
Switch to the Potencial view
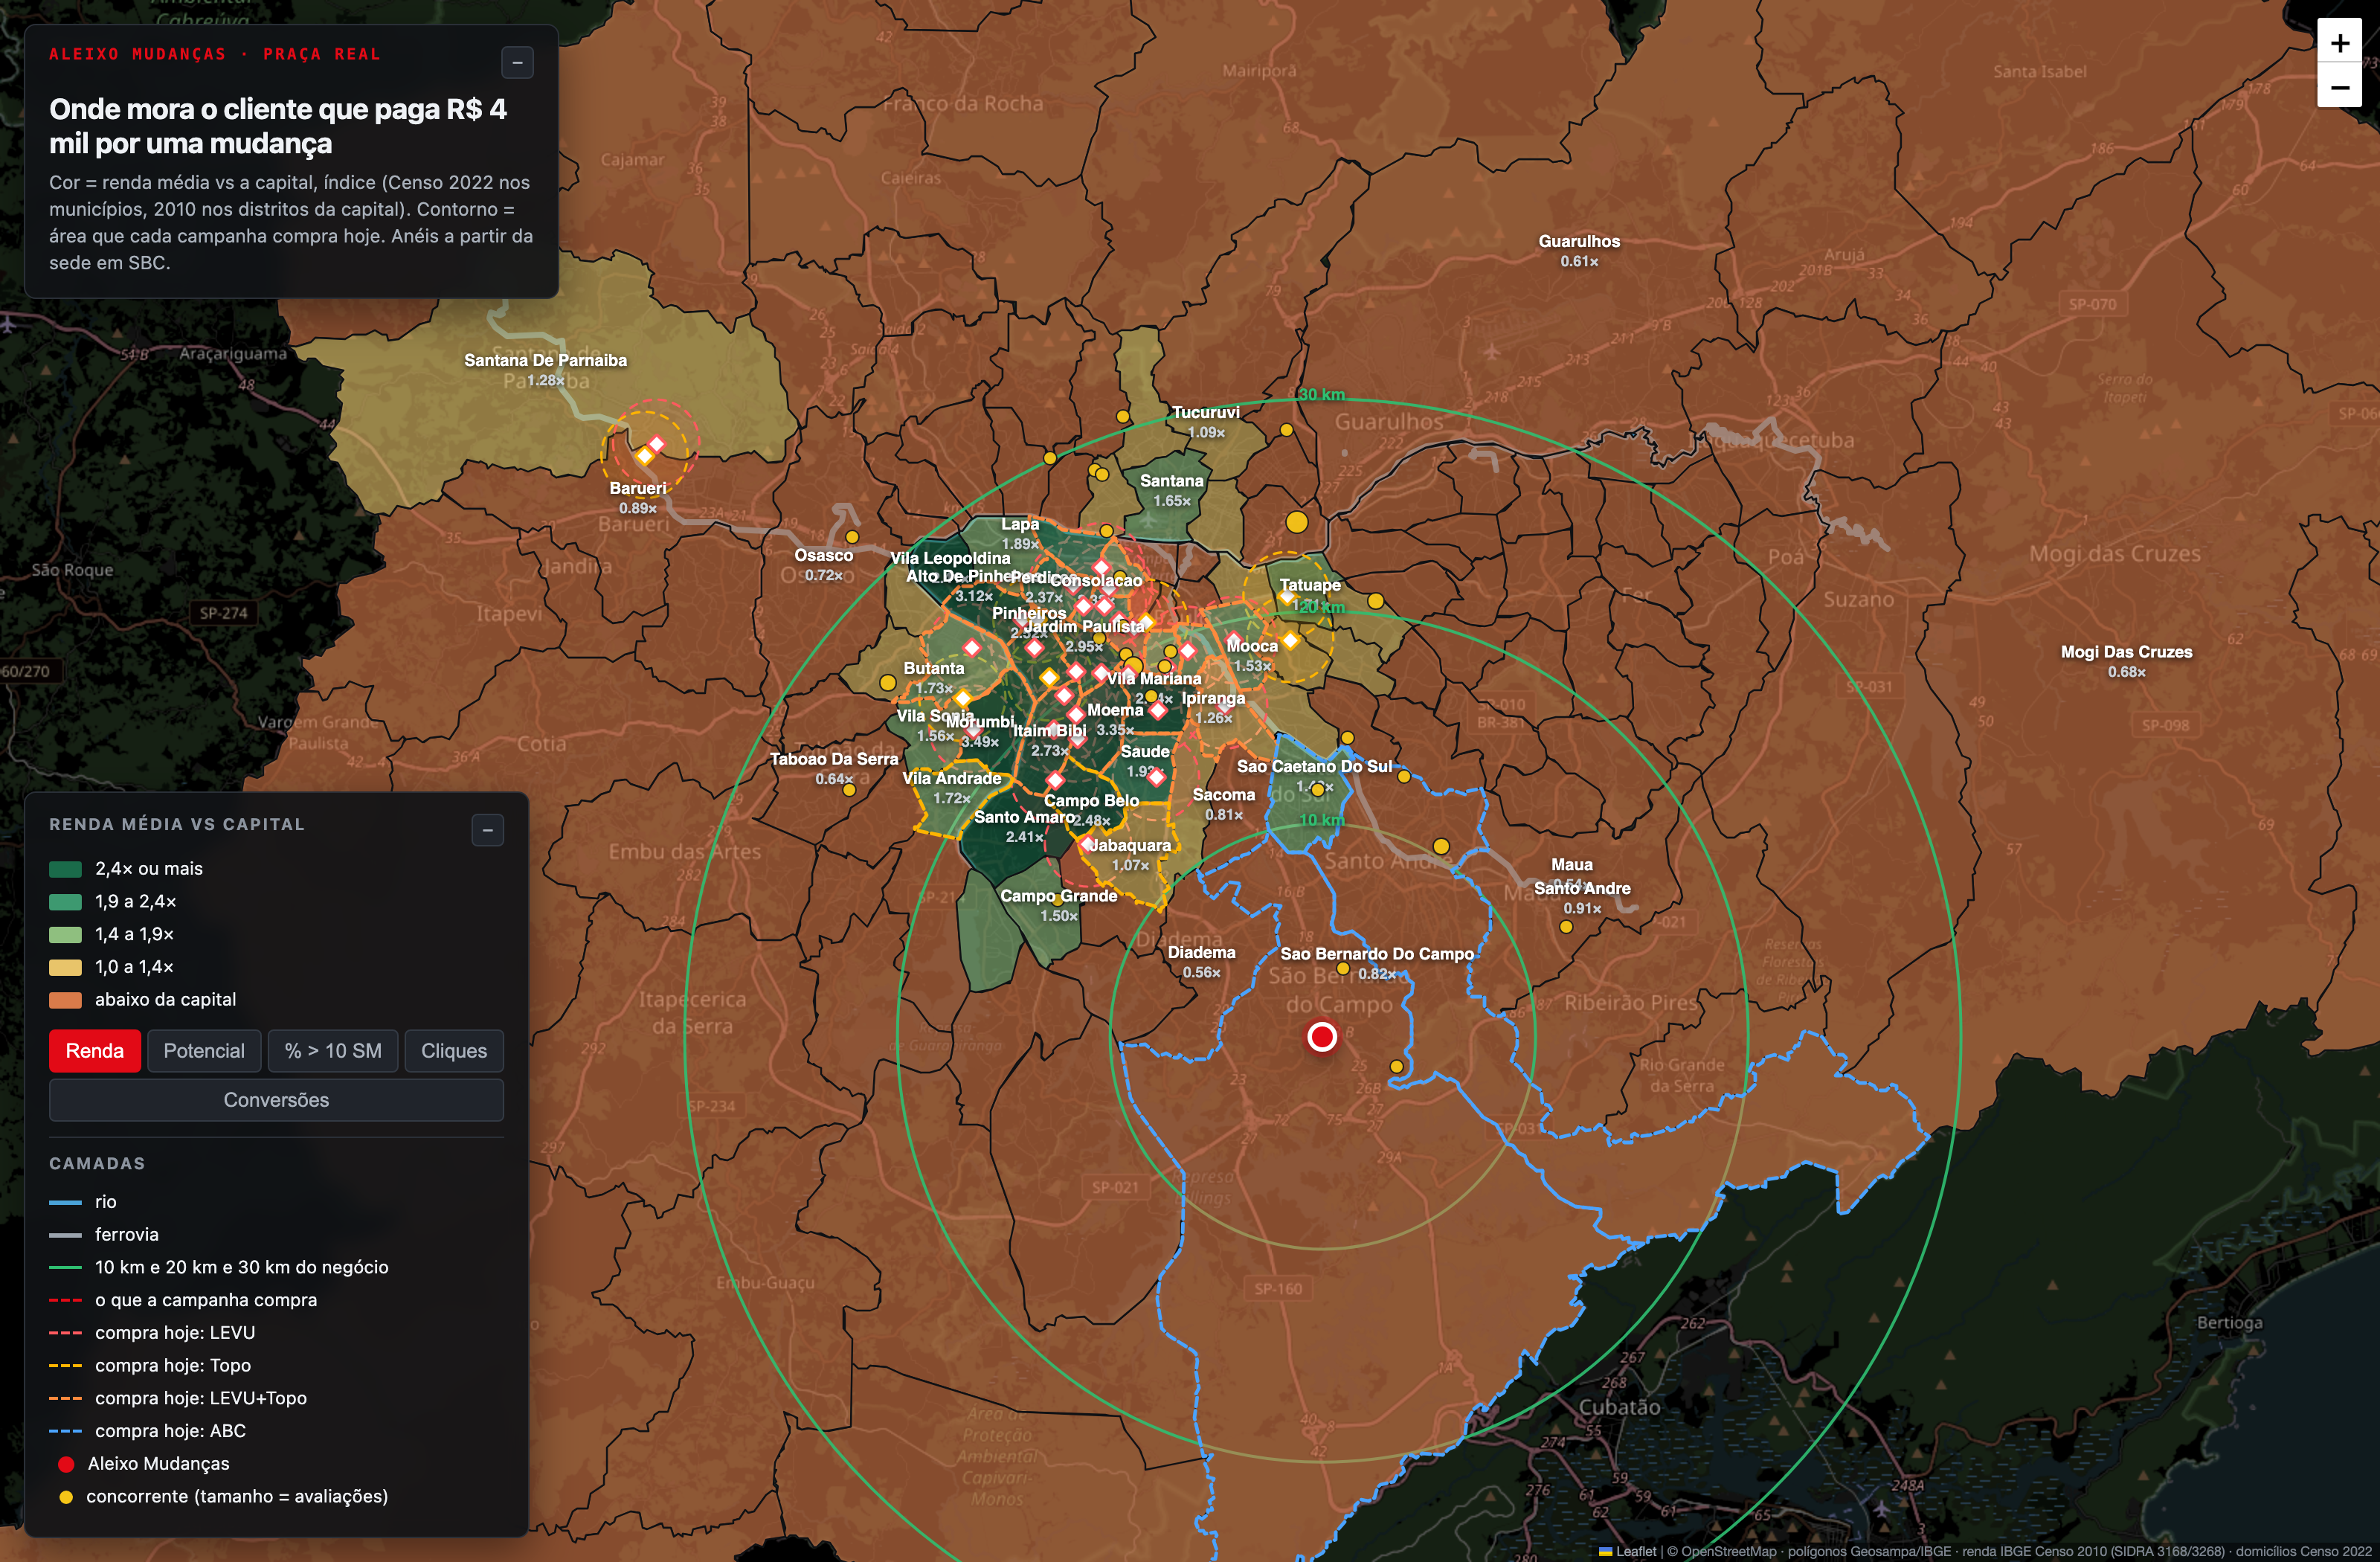point(204,1051)
